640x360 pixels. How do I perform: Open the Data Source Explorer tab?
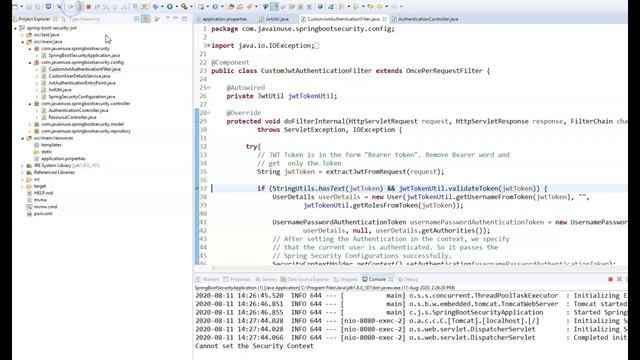pos(304,279)
